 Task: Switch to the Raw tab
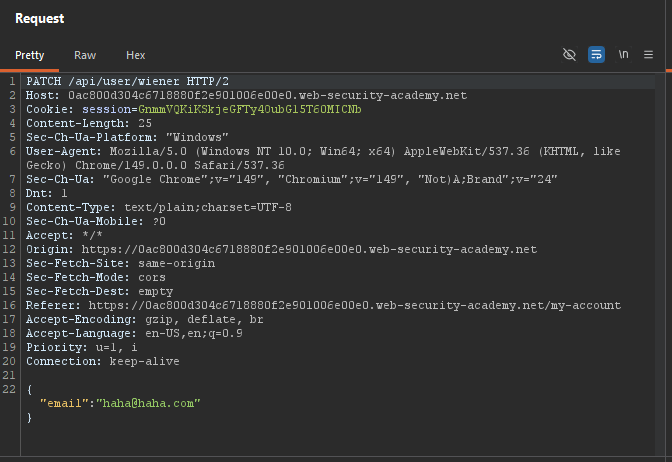coord(85,55)
